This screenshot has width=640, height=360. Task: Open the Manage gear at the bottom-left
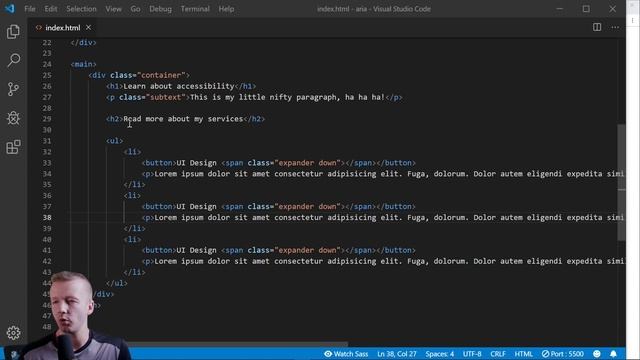click(13, 333)
